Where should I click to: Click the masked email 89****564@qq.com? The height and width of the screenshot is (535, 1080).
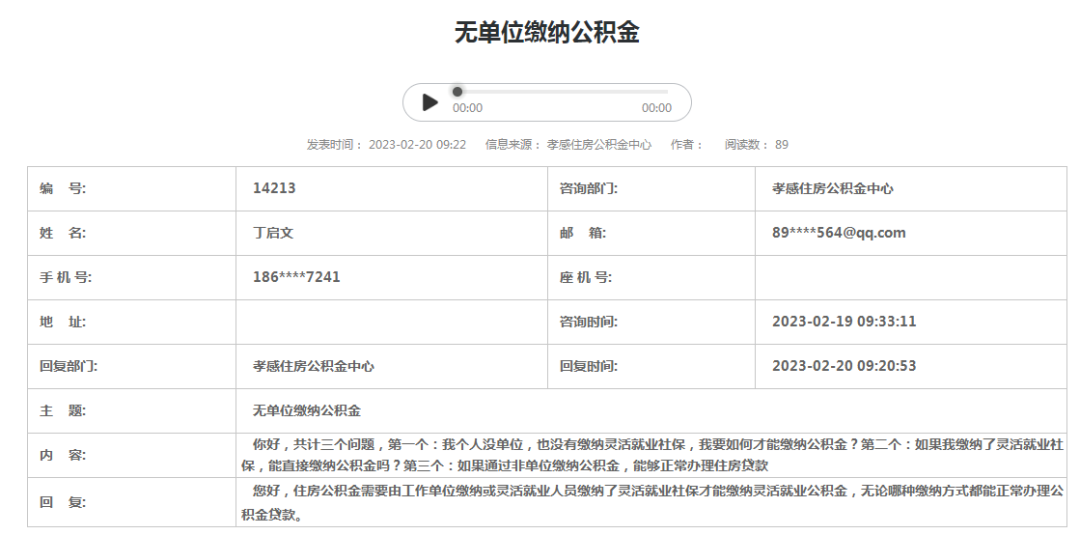(838, 233)
